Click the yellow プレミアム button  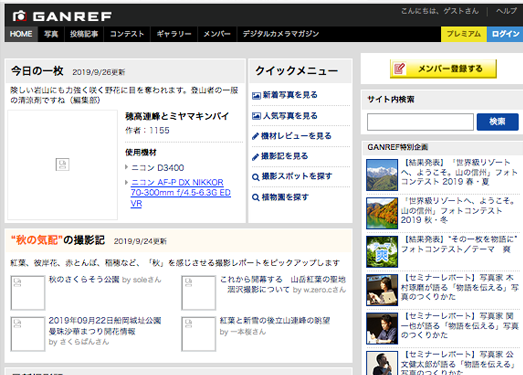coord(464,34)
